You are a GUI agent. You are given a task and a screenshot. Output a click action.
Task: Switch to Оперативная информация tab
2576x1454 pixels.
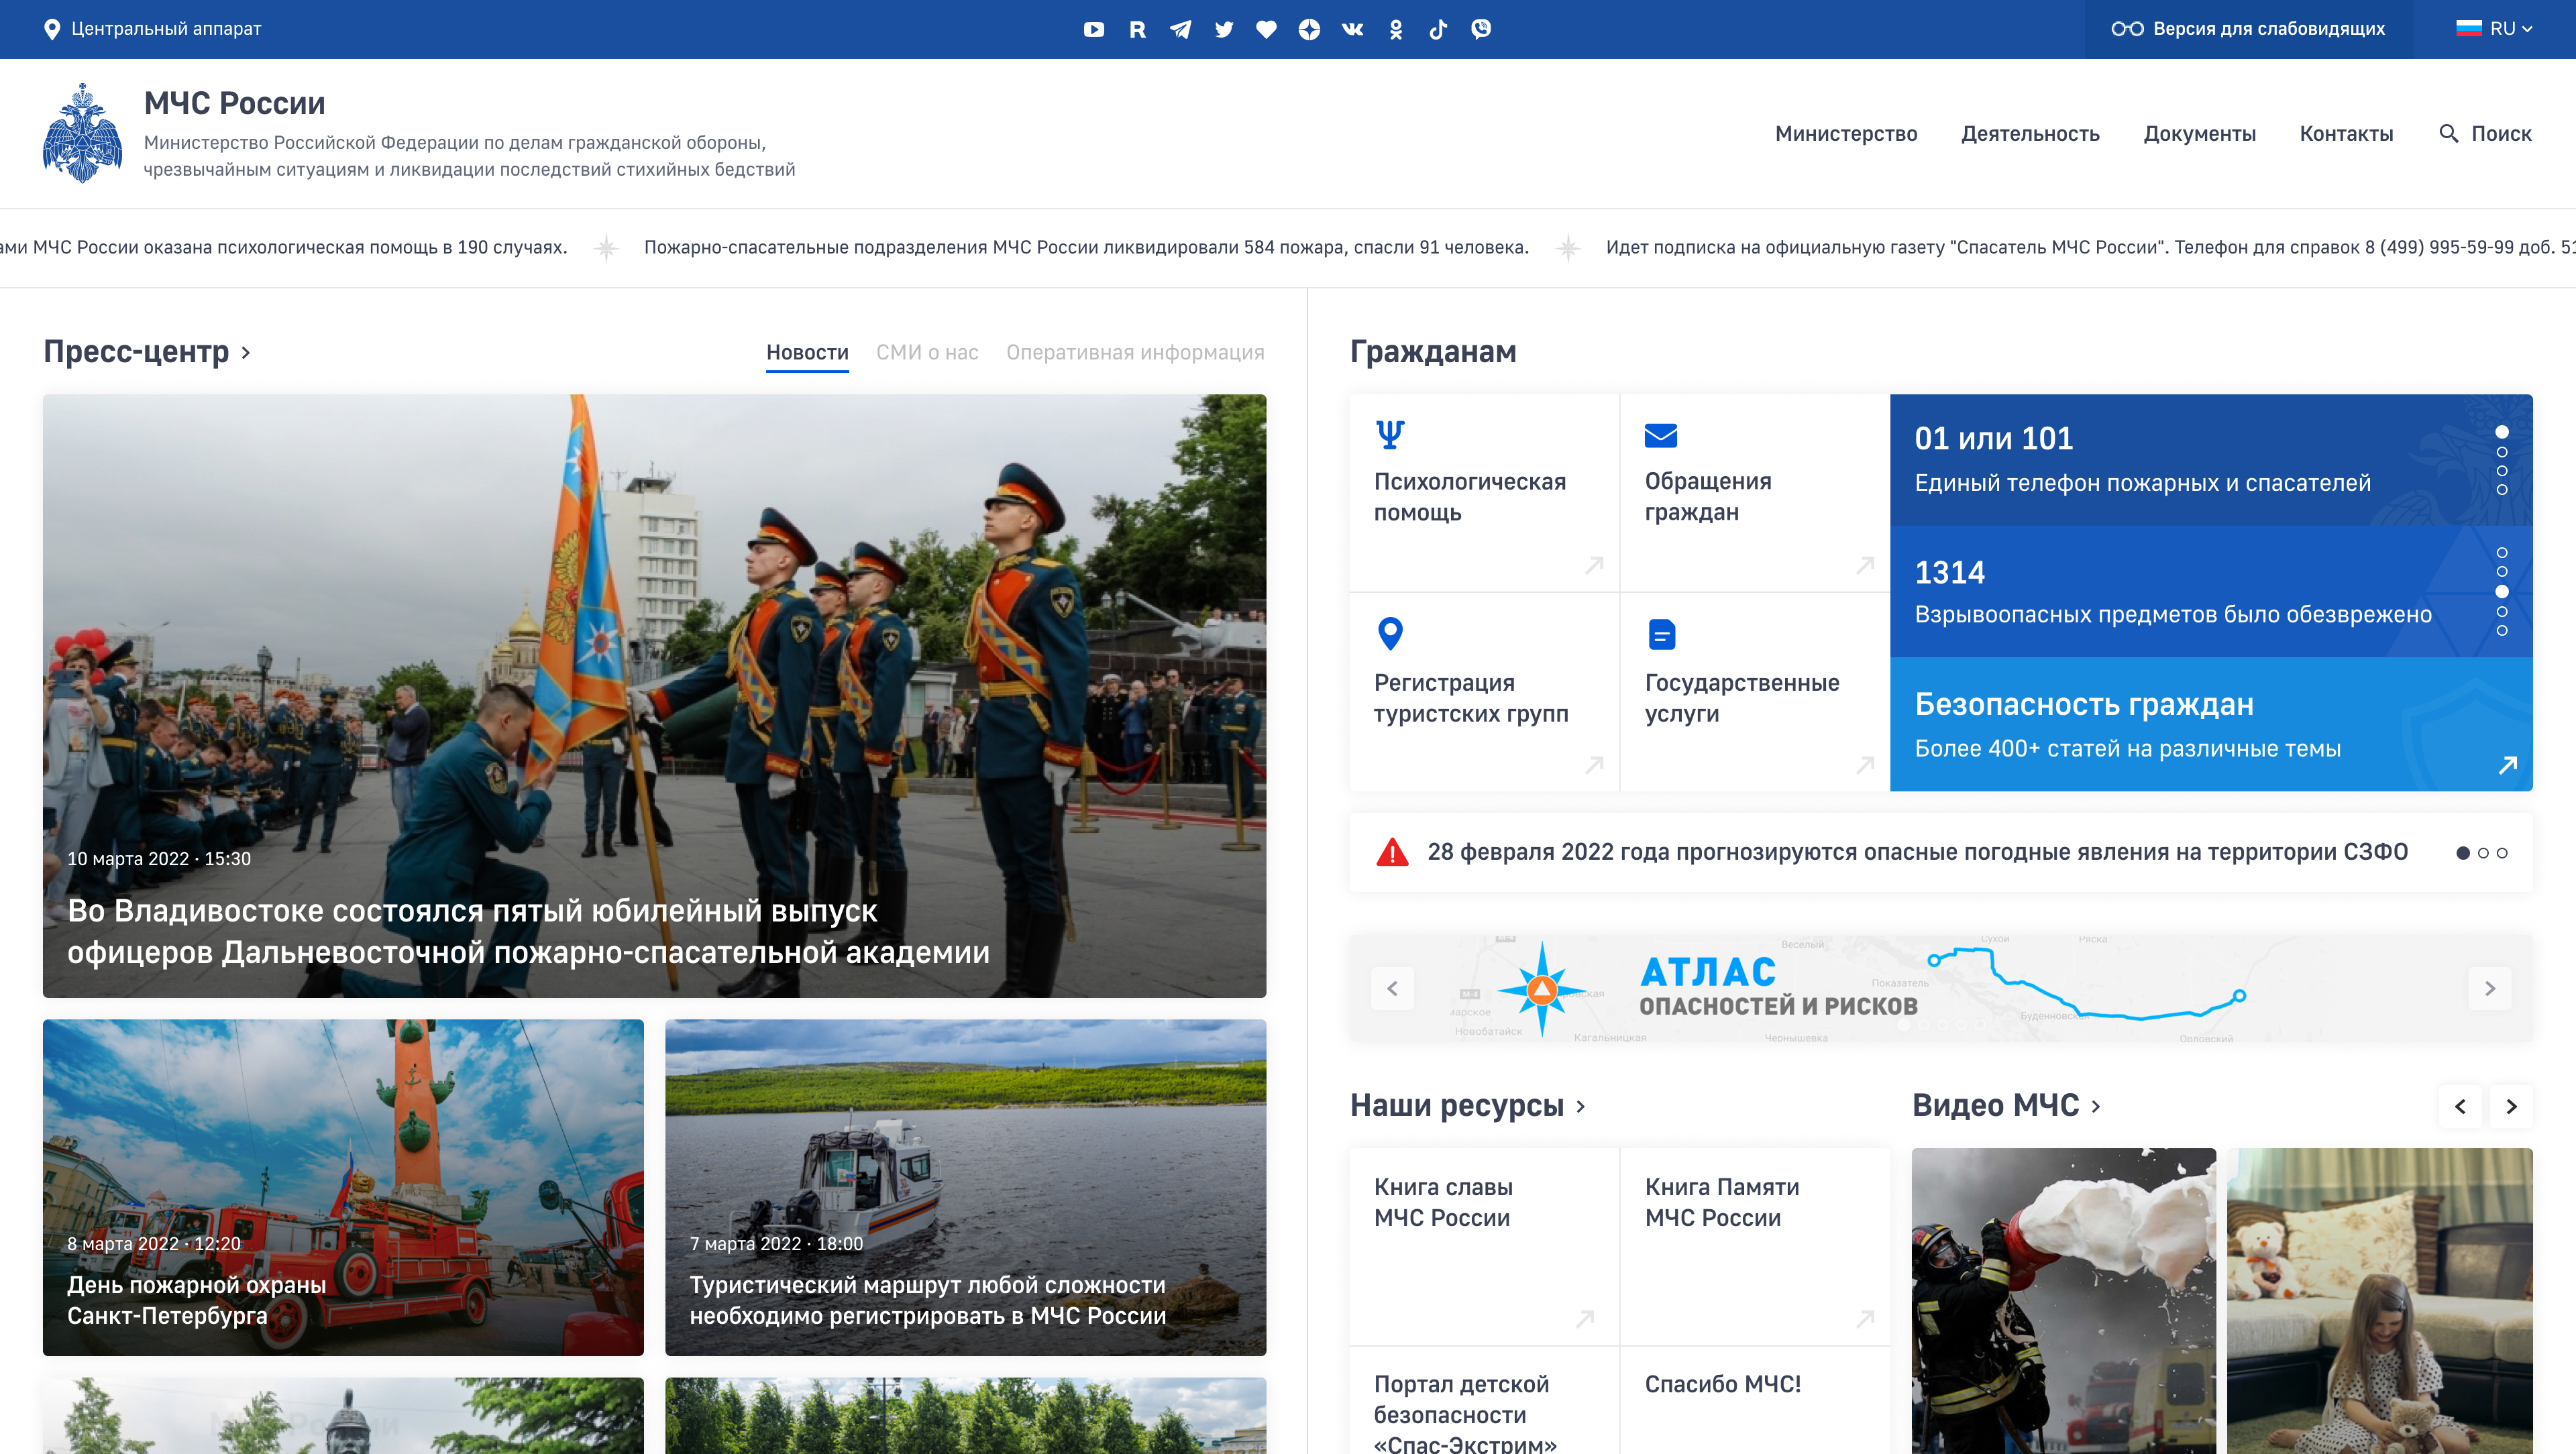pyautogui.click(x=1135, y=352)
